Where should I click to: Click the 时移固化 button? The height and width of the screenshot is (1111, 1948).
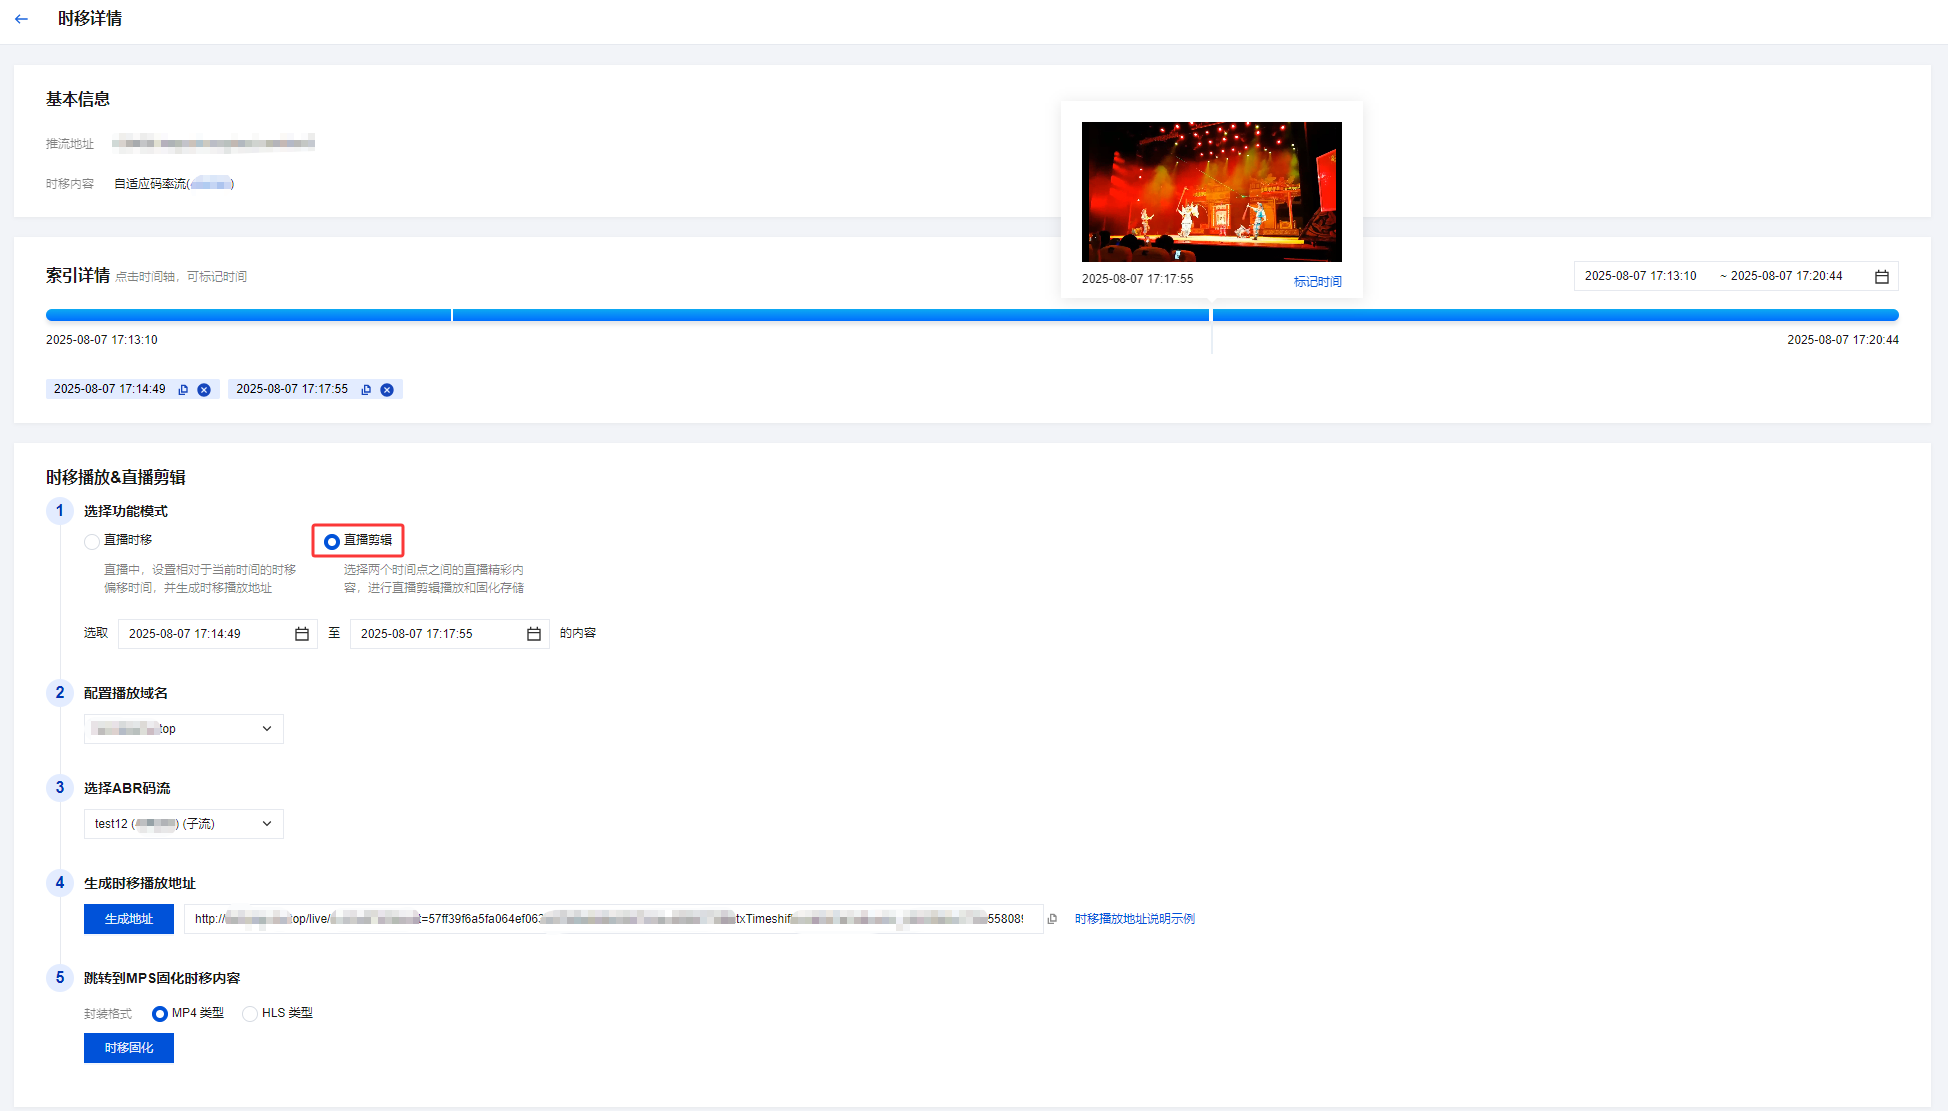pos(129,1048)
